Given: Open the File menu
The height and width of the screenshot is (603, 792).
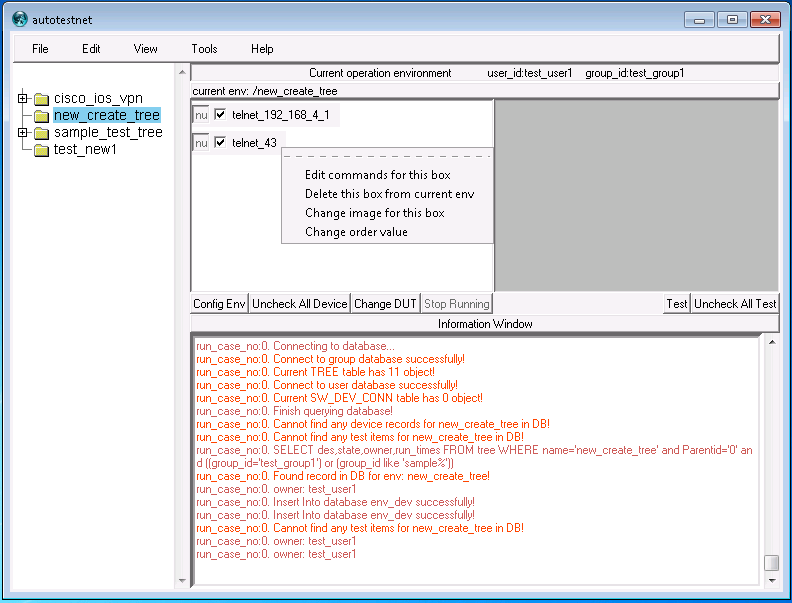Looking at the screenshot, I should [x=40, y=49].
